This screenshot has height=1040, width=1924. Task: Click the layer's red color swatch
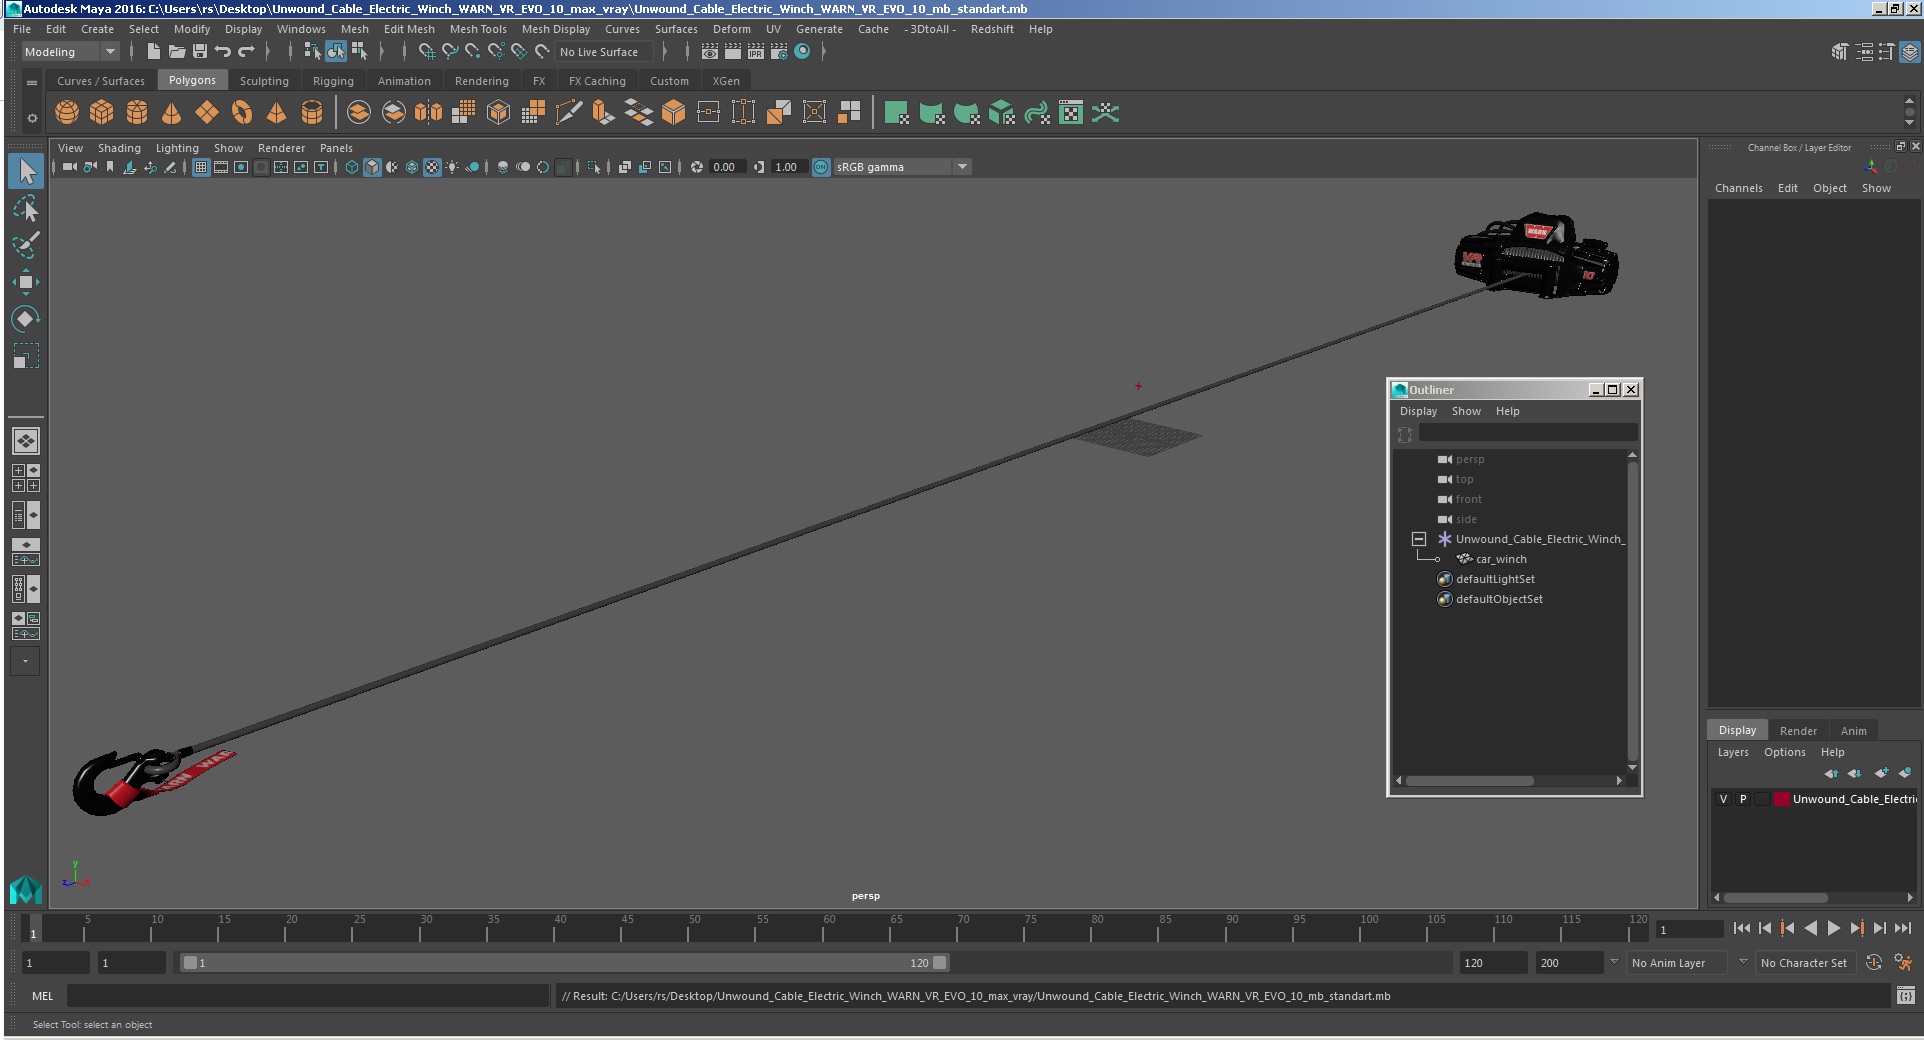(1782, 799)
